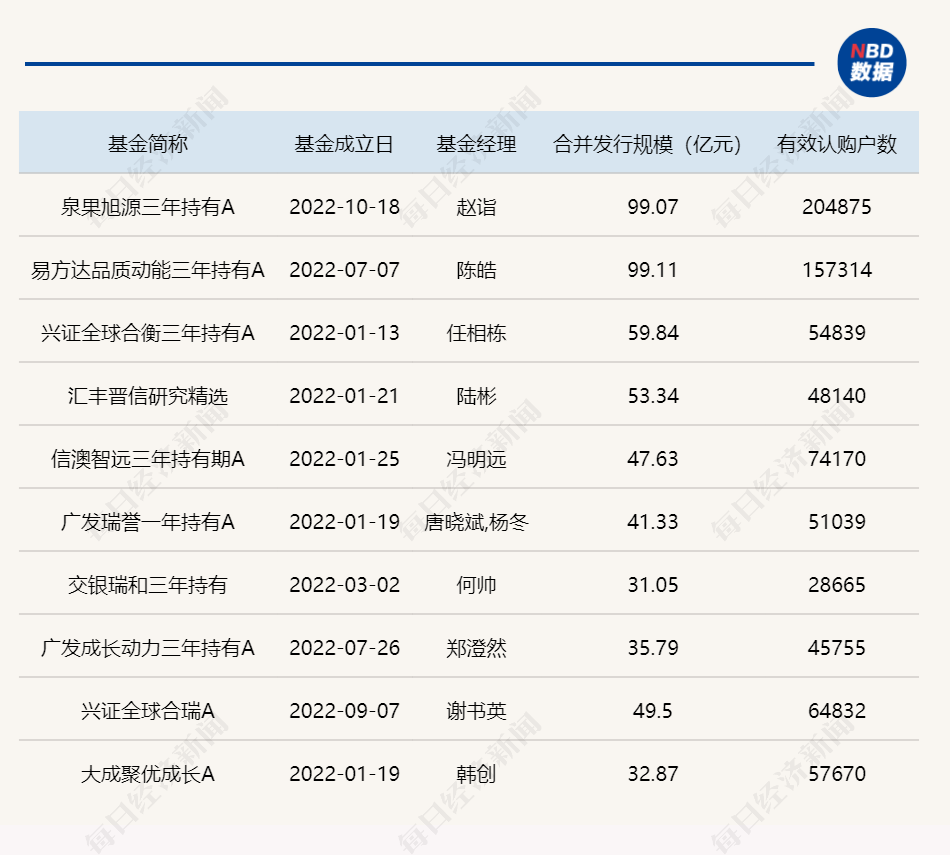The width and height of the screenshot is (950, 855).
Task: Click the date 2022-01-13
Action: click(x=344, y=333)
